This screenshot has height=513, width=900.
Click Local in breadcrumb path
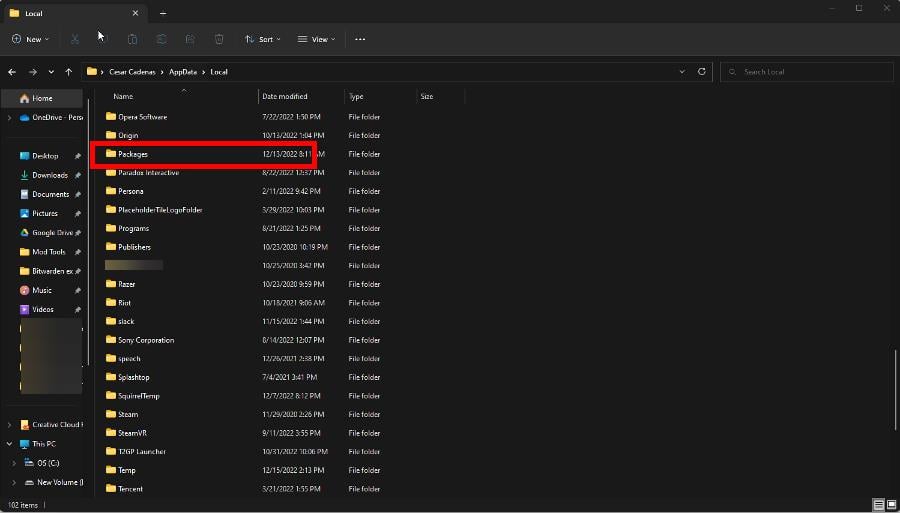coord(219,72)
